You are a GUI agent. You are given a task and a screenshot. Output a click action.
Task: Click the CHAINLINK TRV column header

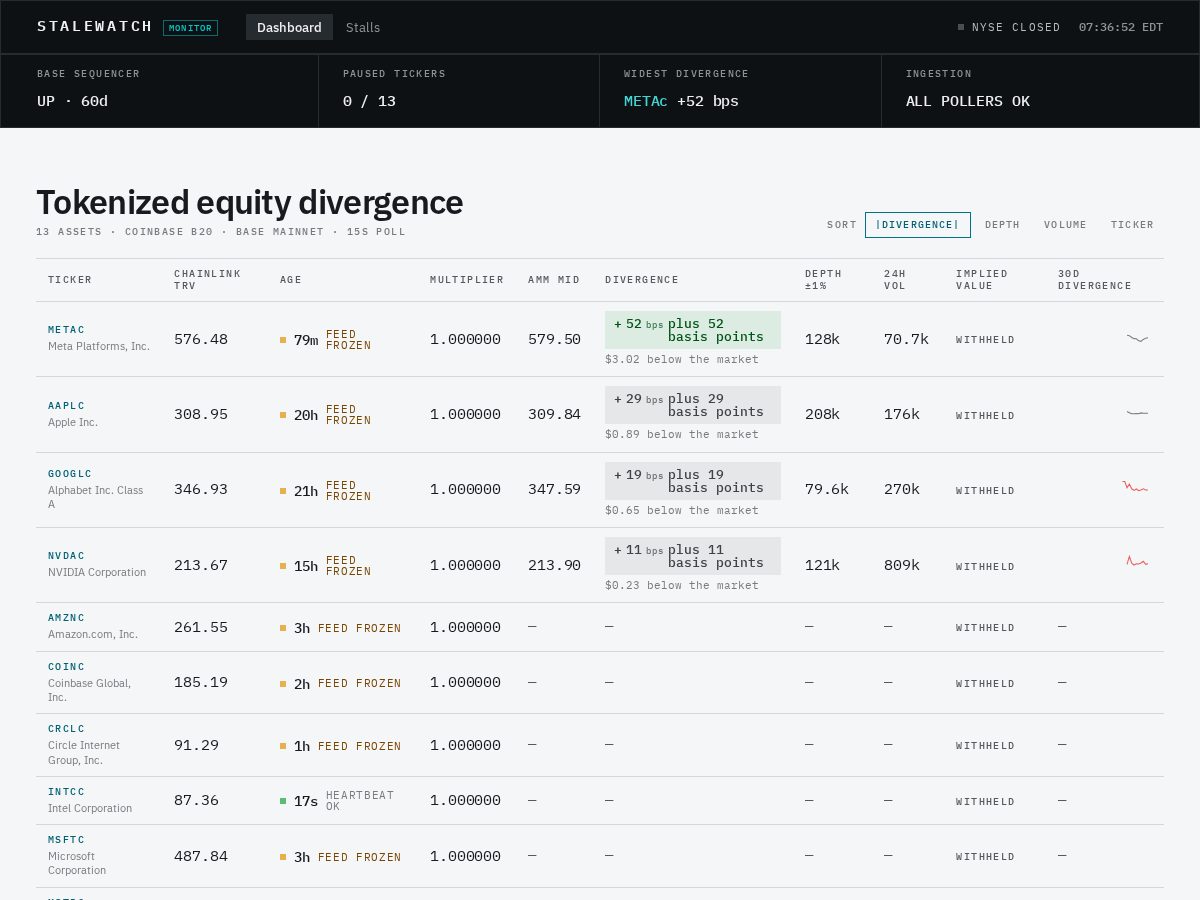(207, 280)
